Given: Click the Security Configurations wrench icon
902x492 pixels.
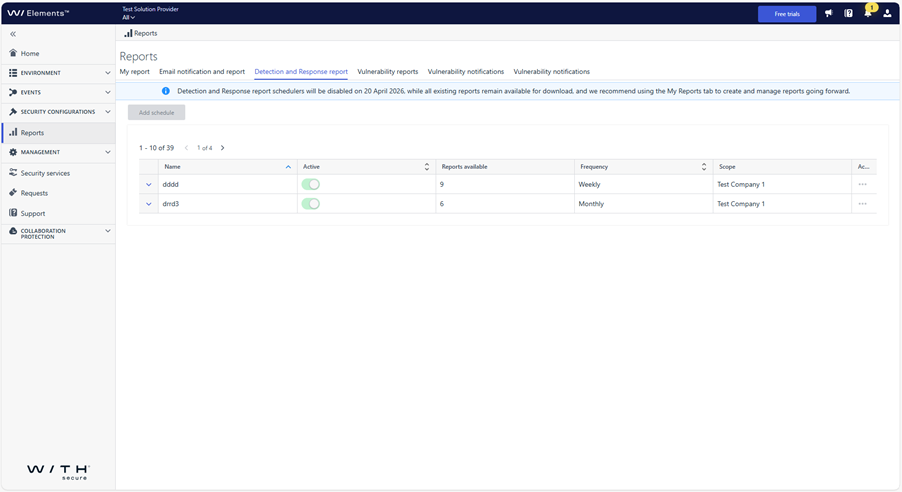Looking at the screenshot, I should point(13,112).
